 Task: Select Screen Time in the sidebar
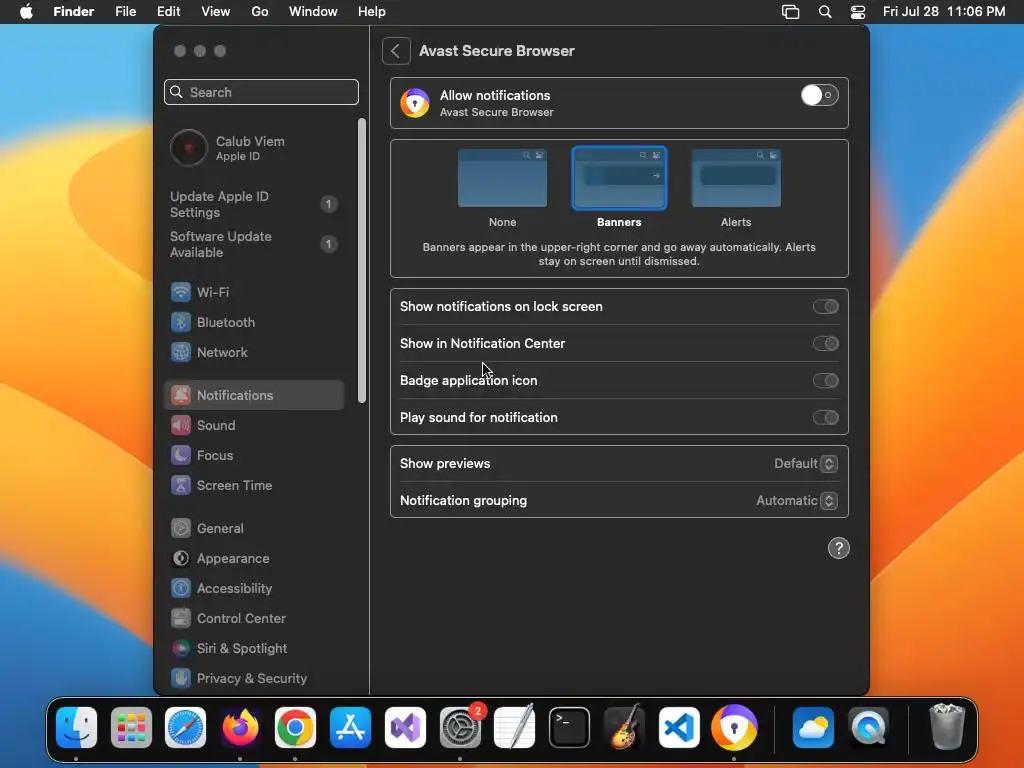coord(253,485)
